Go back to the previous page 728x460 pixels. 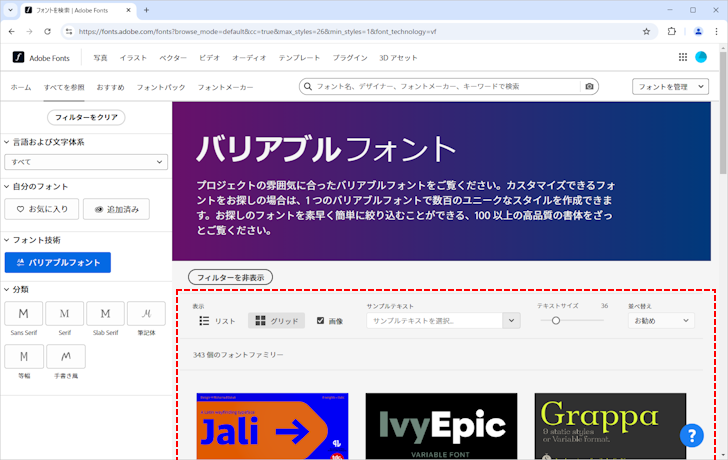coord(12,32)
